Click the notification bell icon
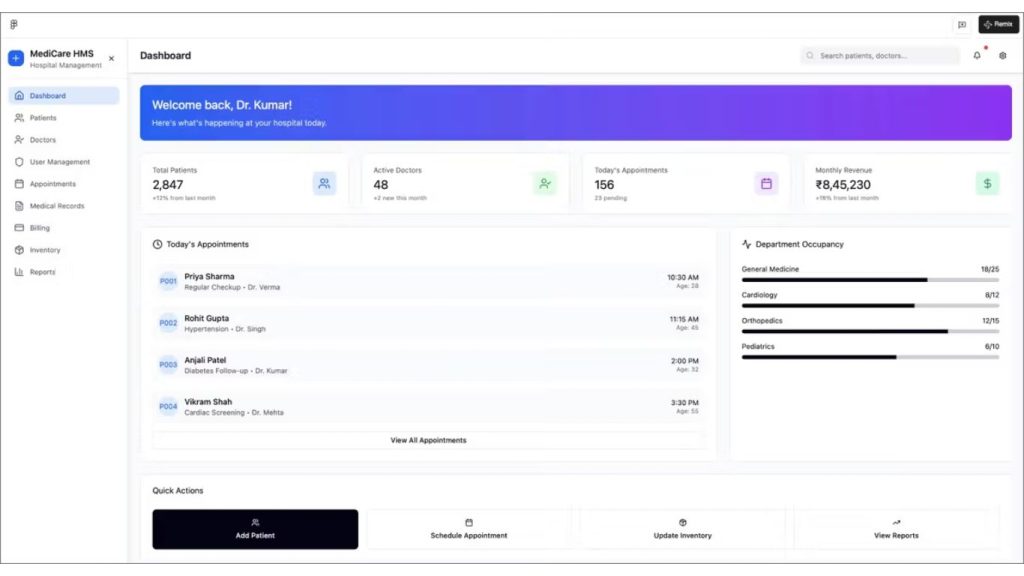The image size is (1024, 576). [977, 56]
